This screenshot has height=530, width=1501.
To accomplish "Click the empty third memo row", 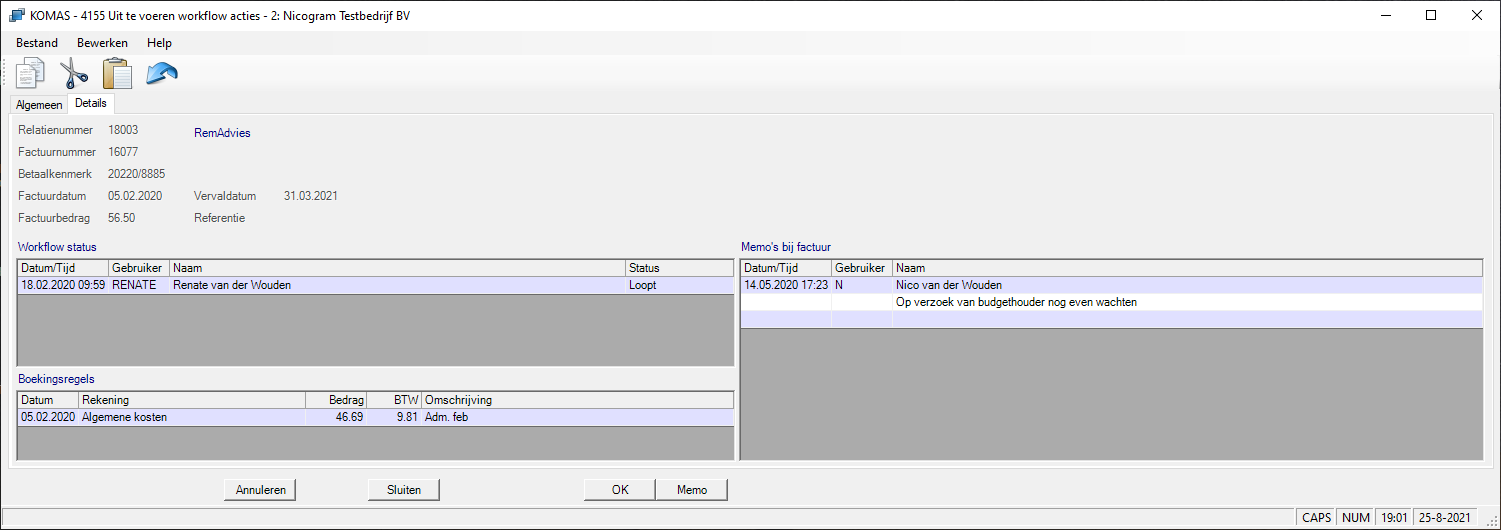I will [1111, 319].
